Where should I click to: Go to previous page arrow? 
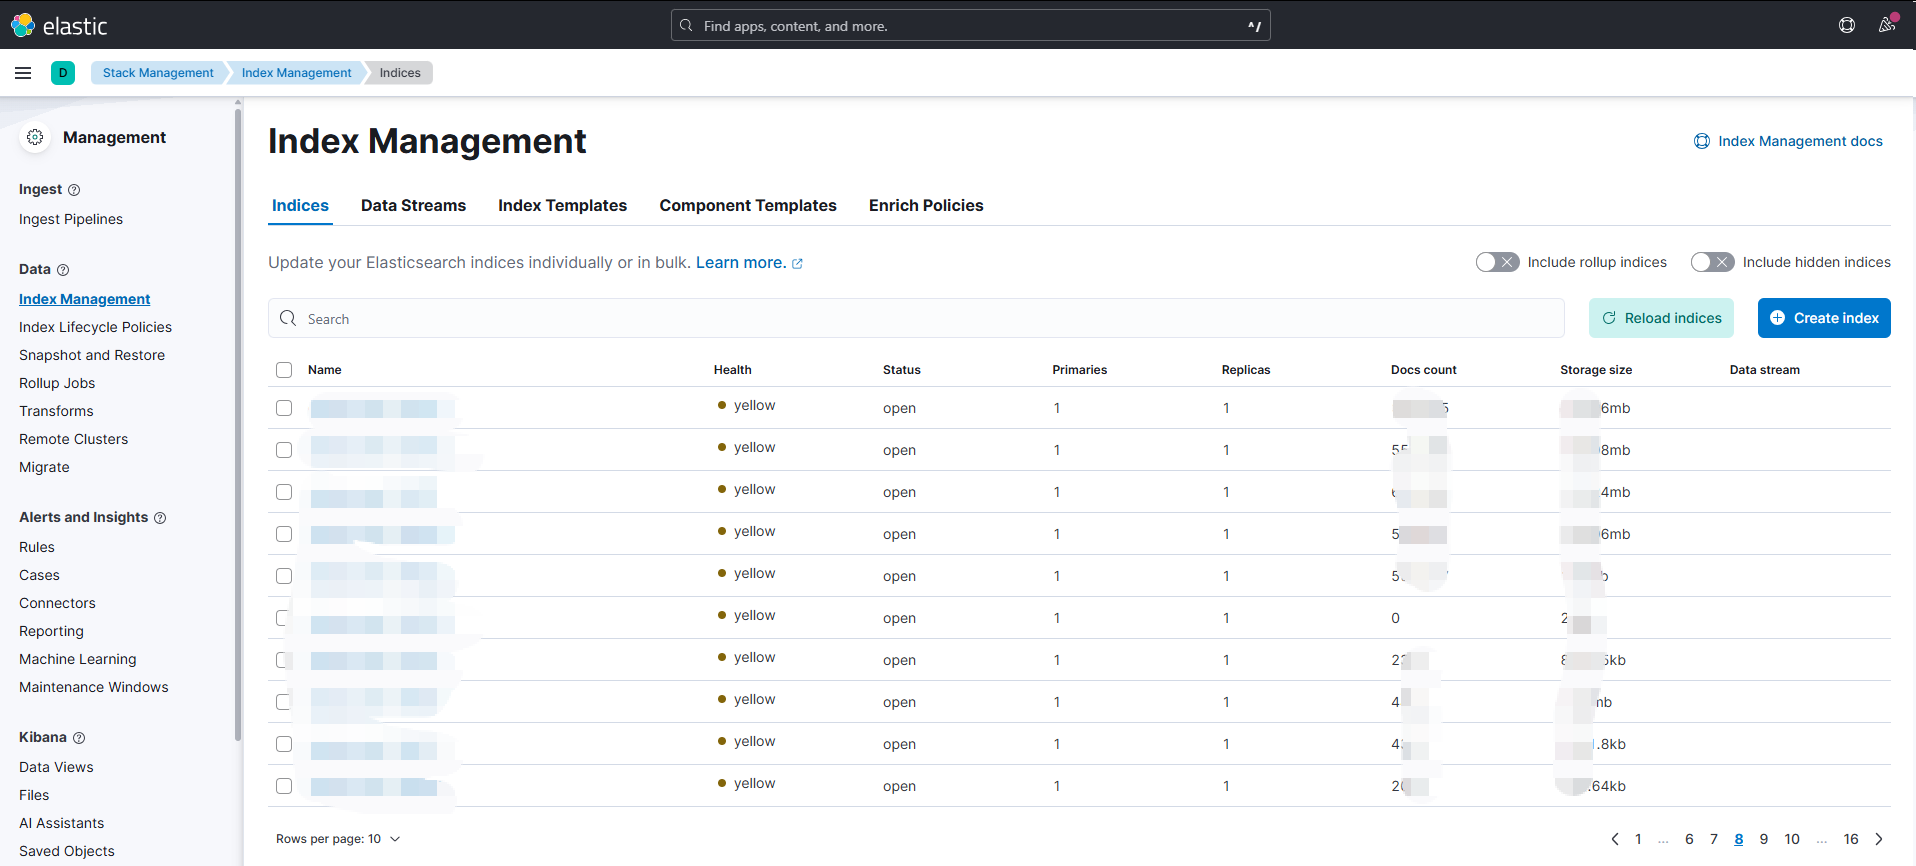1615,839
